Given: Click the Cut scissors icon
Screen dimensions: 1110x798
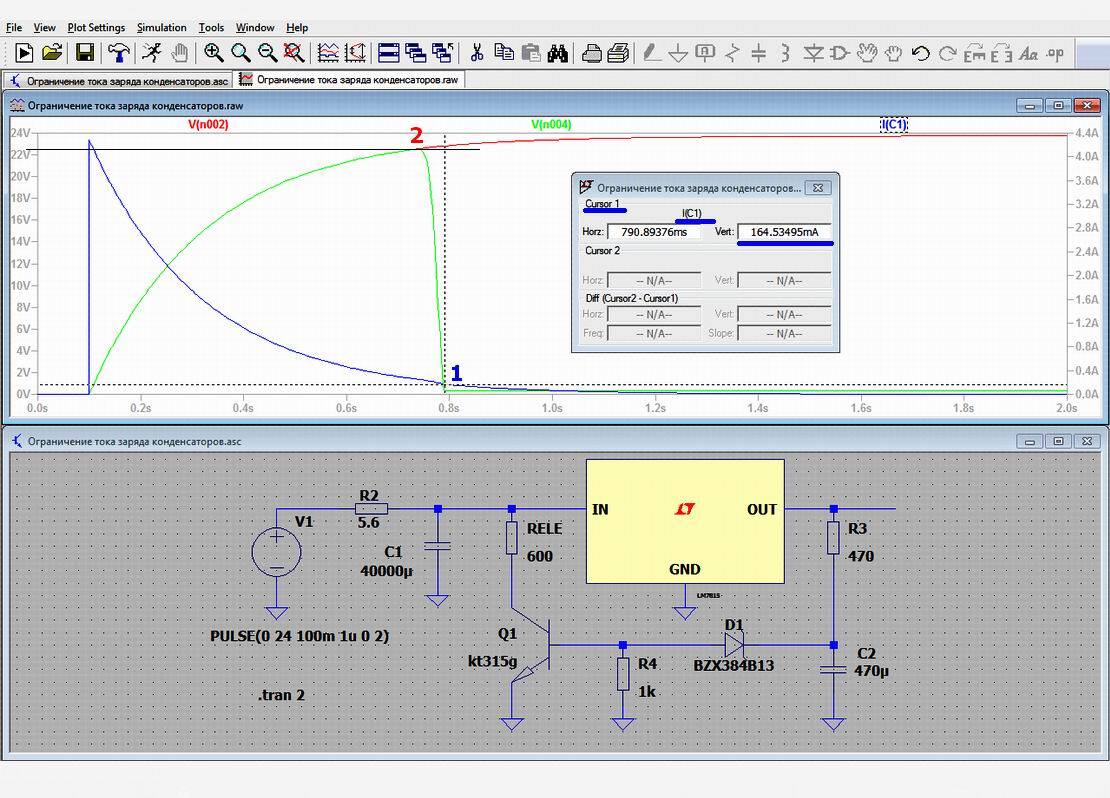Looking at the screenshot, I should [476, 52].
